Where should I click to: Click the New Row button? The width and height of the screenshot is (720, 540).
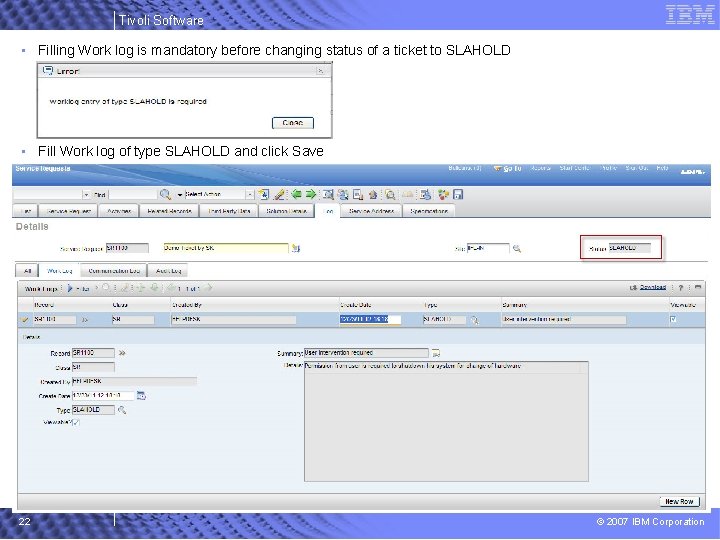tap(679, 501)
